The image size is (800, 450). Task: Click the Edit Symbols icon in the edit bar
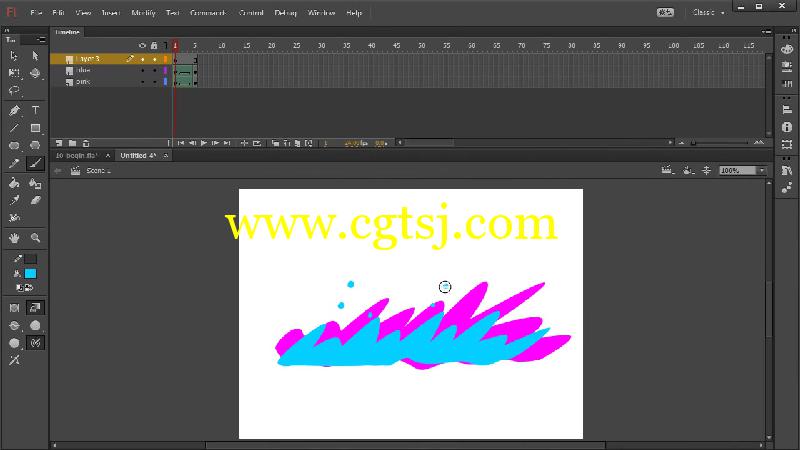tap(688, 170)
